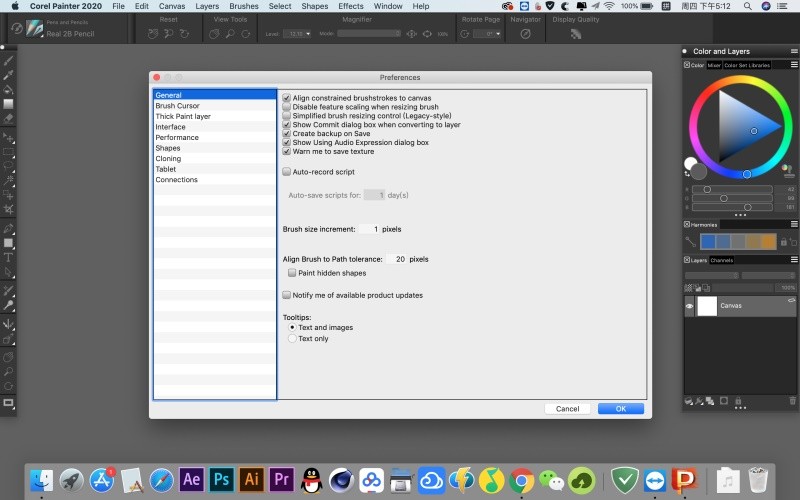Open the Color panel options menu
The image size is (800, 500).
794,65
